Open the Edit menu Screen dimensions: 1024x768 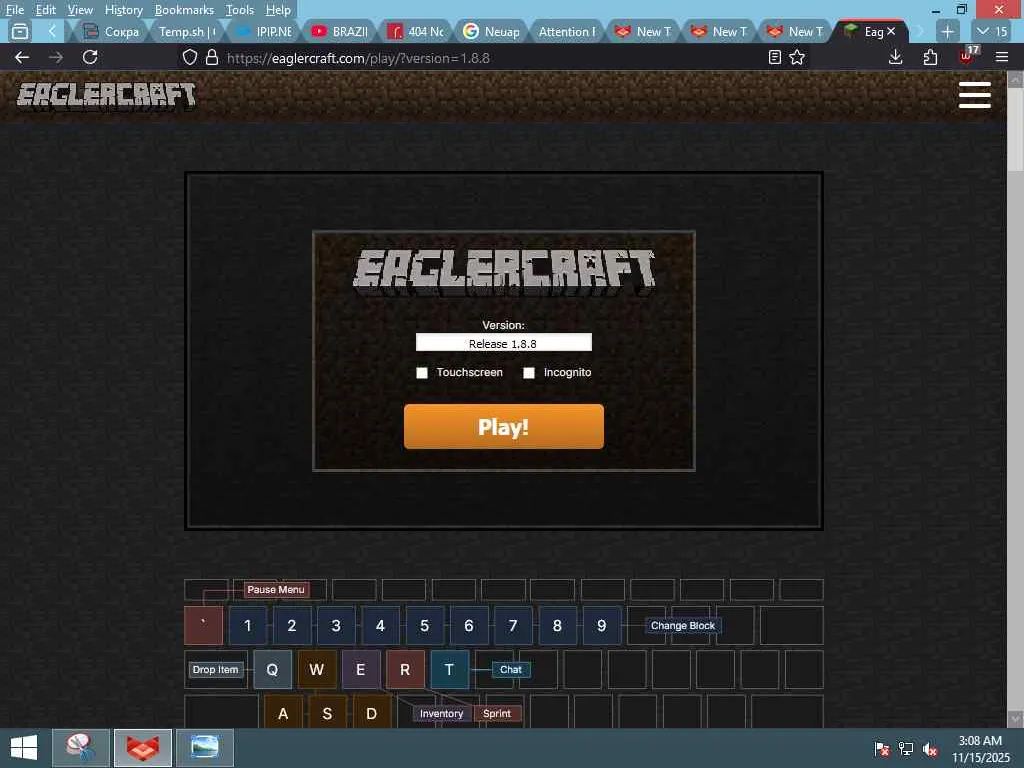45,10
